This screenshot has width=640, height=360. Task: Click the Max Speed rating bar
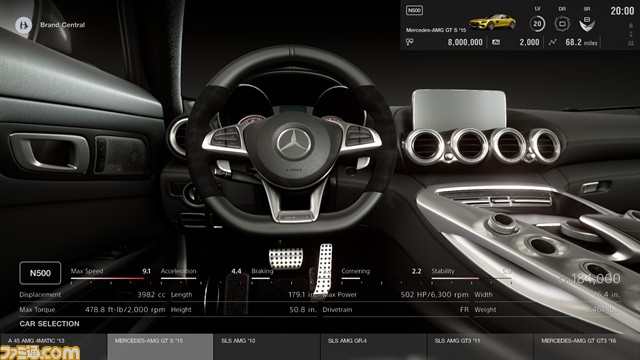pos(111,279)
